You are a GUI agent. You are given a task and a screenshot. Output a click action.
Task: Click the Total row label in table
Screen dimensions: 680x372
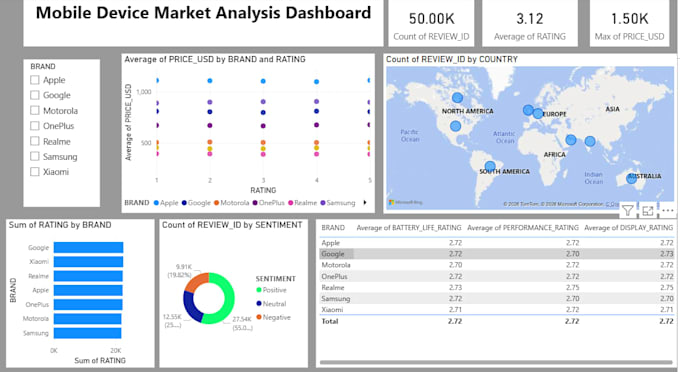point(330,321)
